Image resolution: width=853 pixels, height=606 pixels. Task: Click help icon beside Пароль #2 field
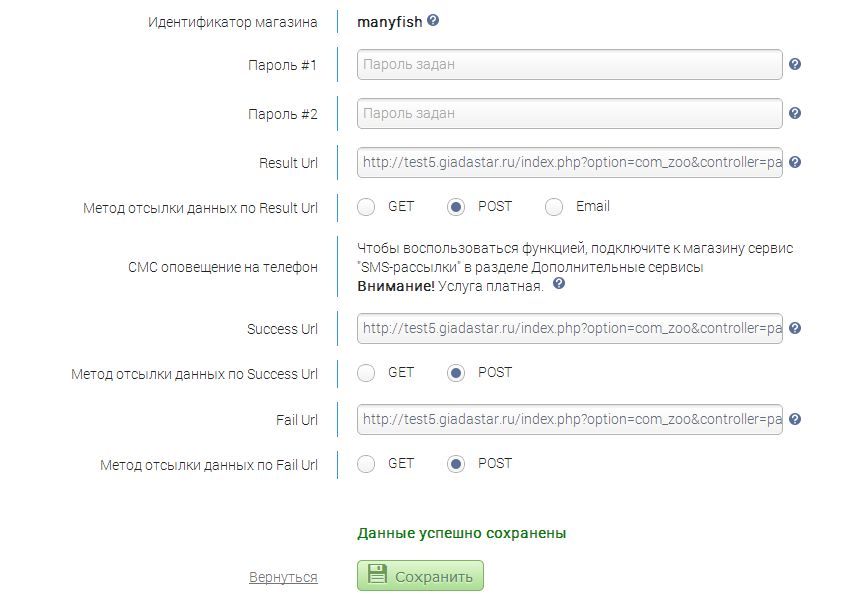(x=795, y=114)
